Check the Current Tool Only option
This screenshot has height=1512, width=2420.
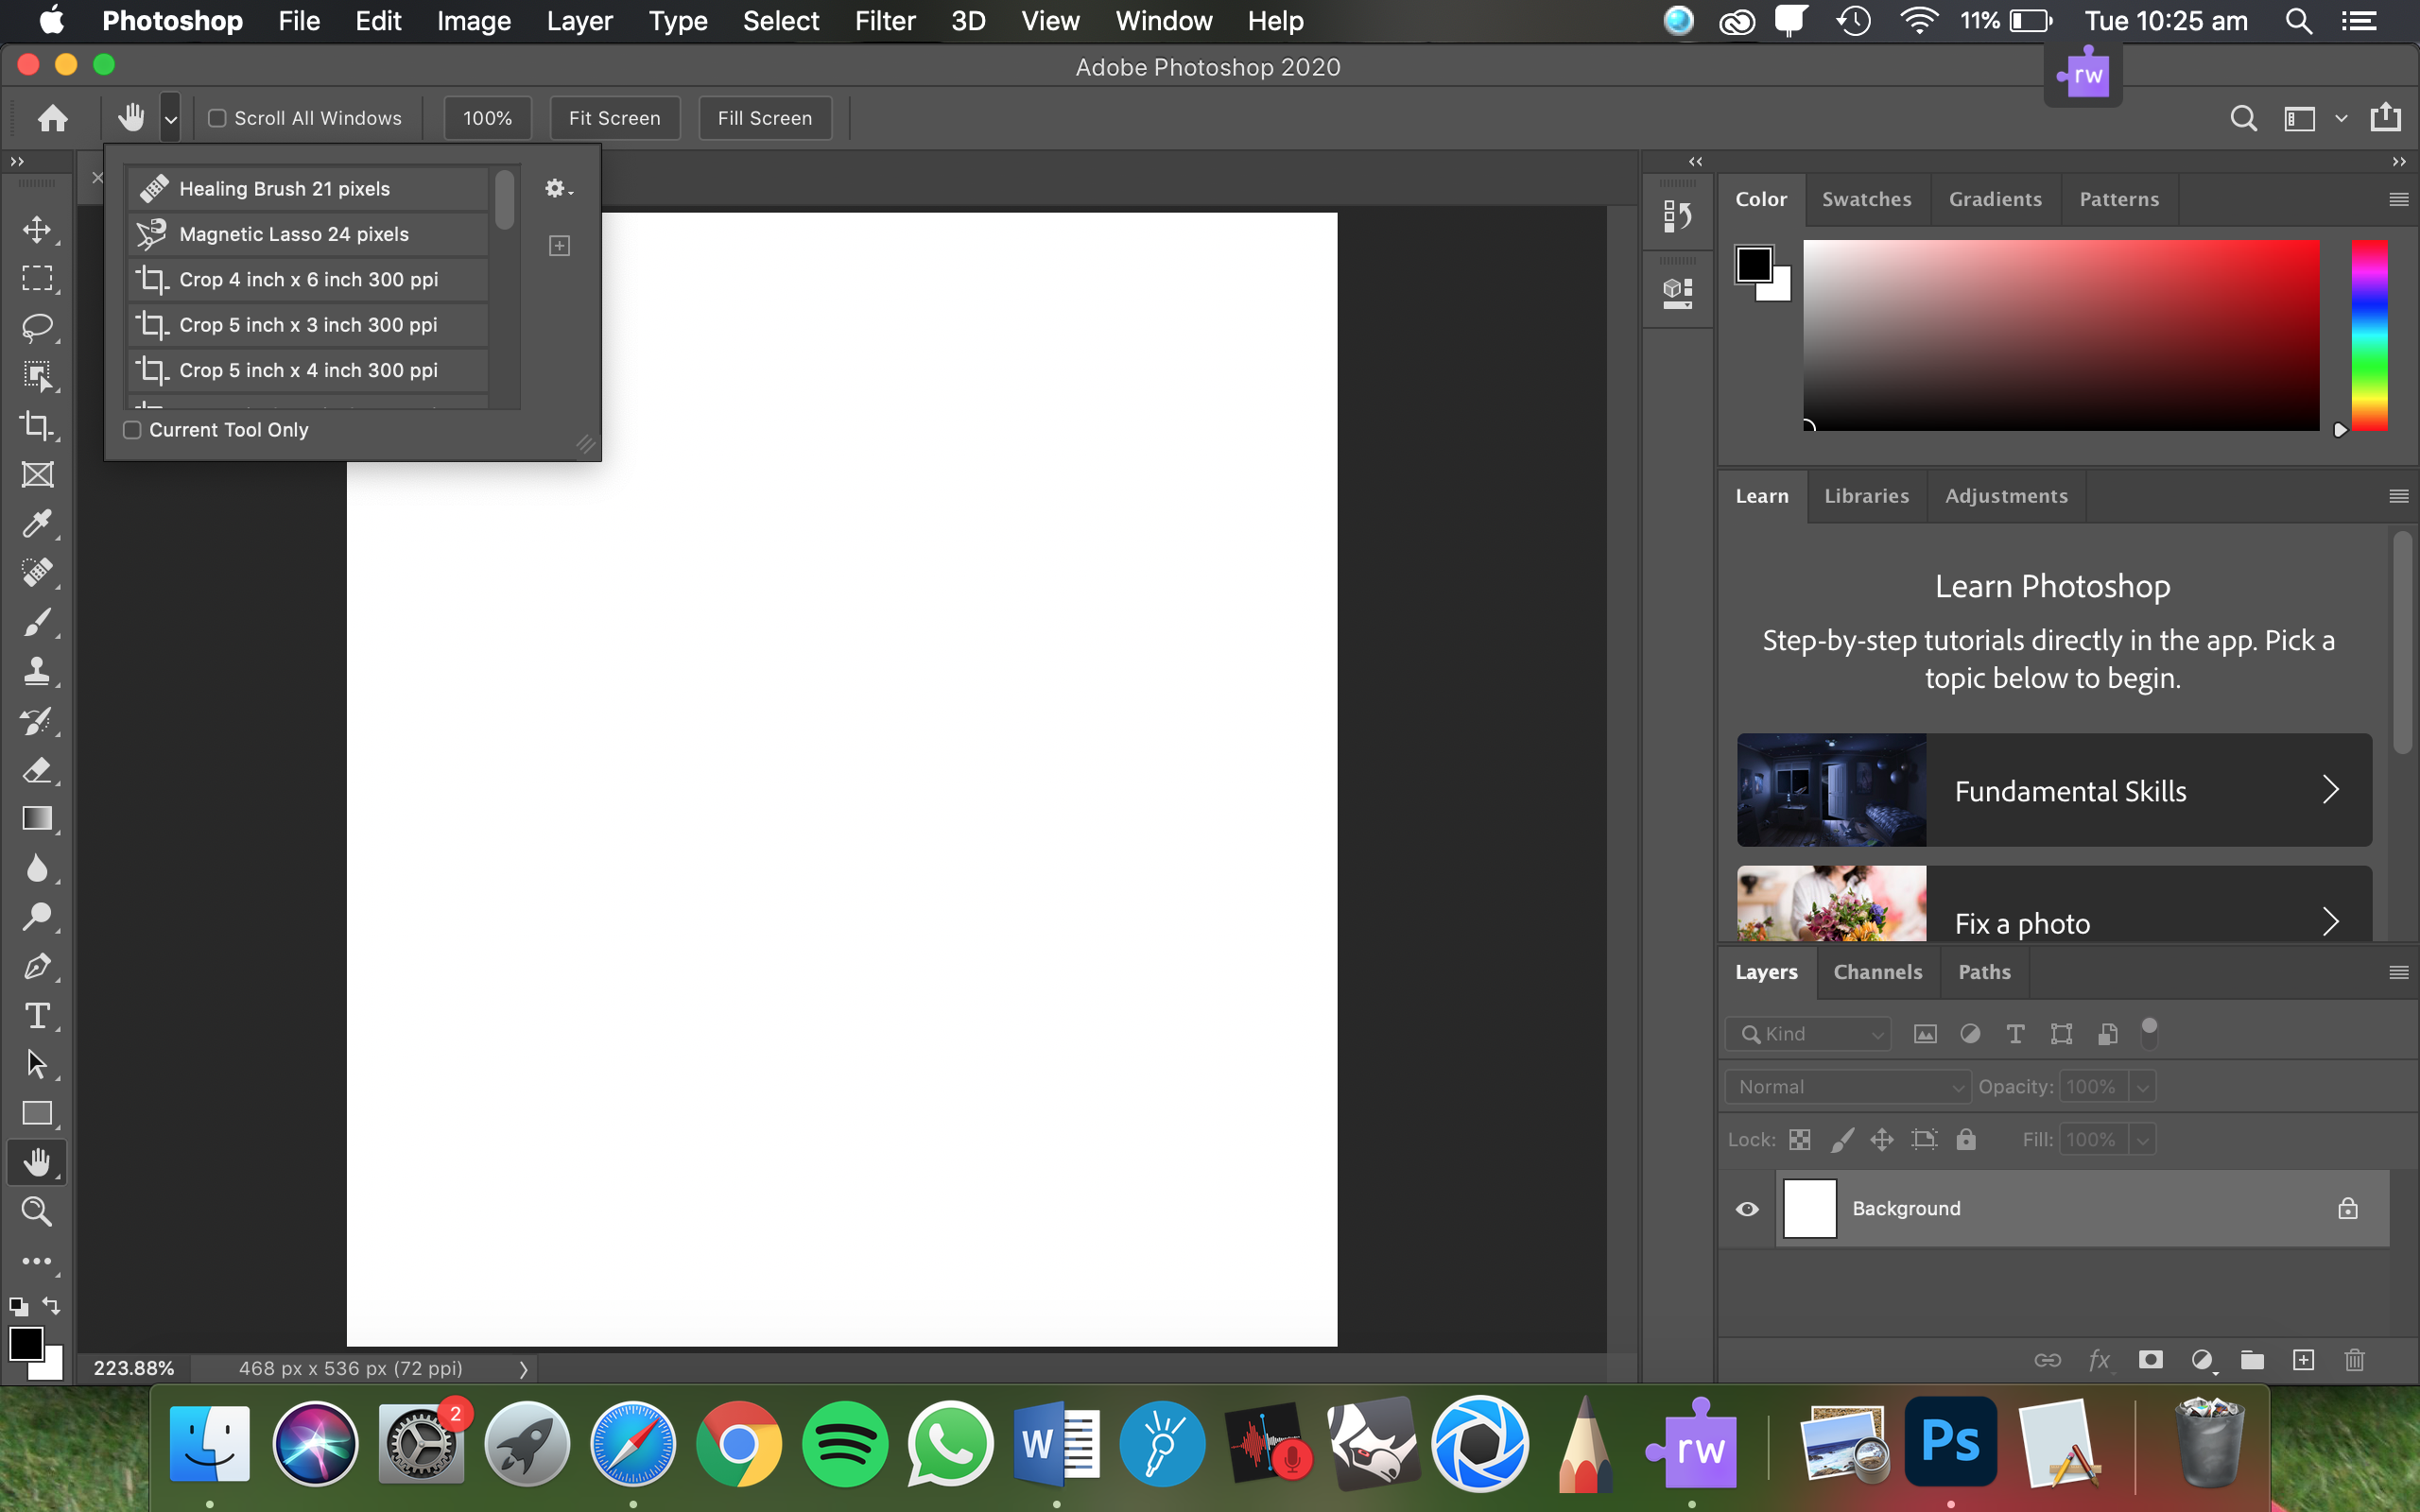point(132,429)
